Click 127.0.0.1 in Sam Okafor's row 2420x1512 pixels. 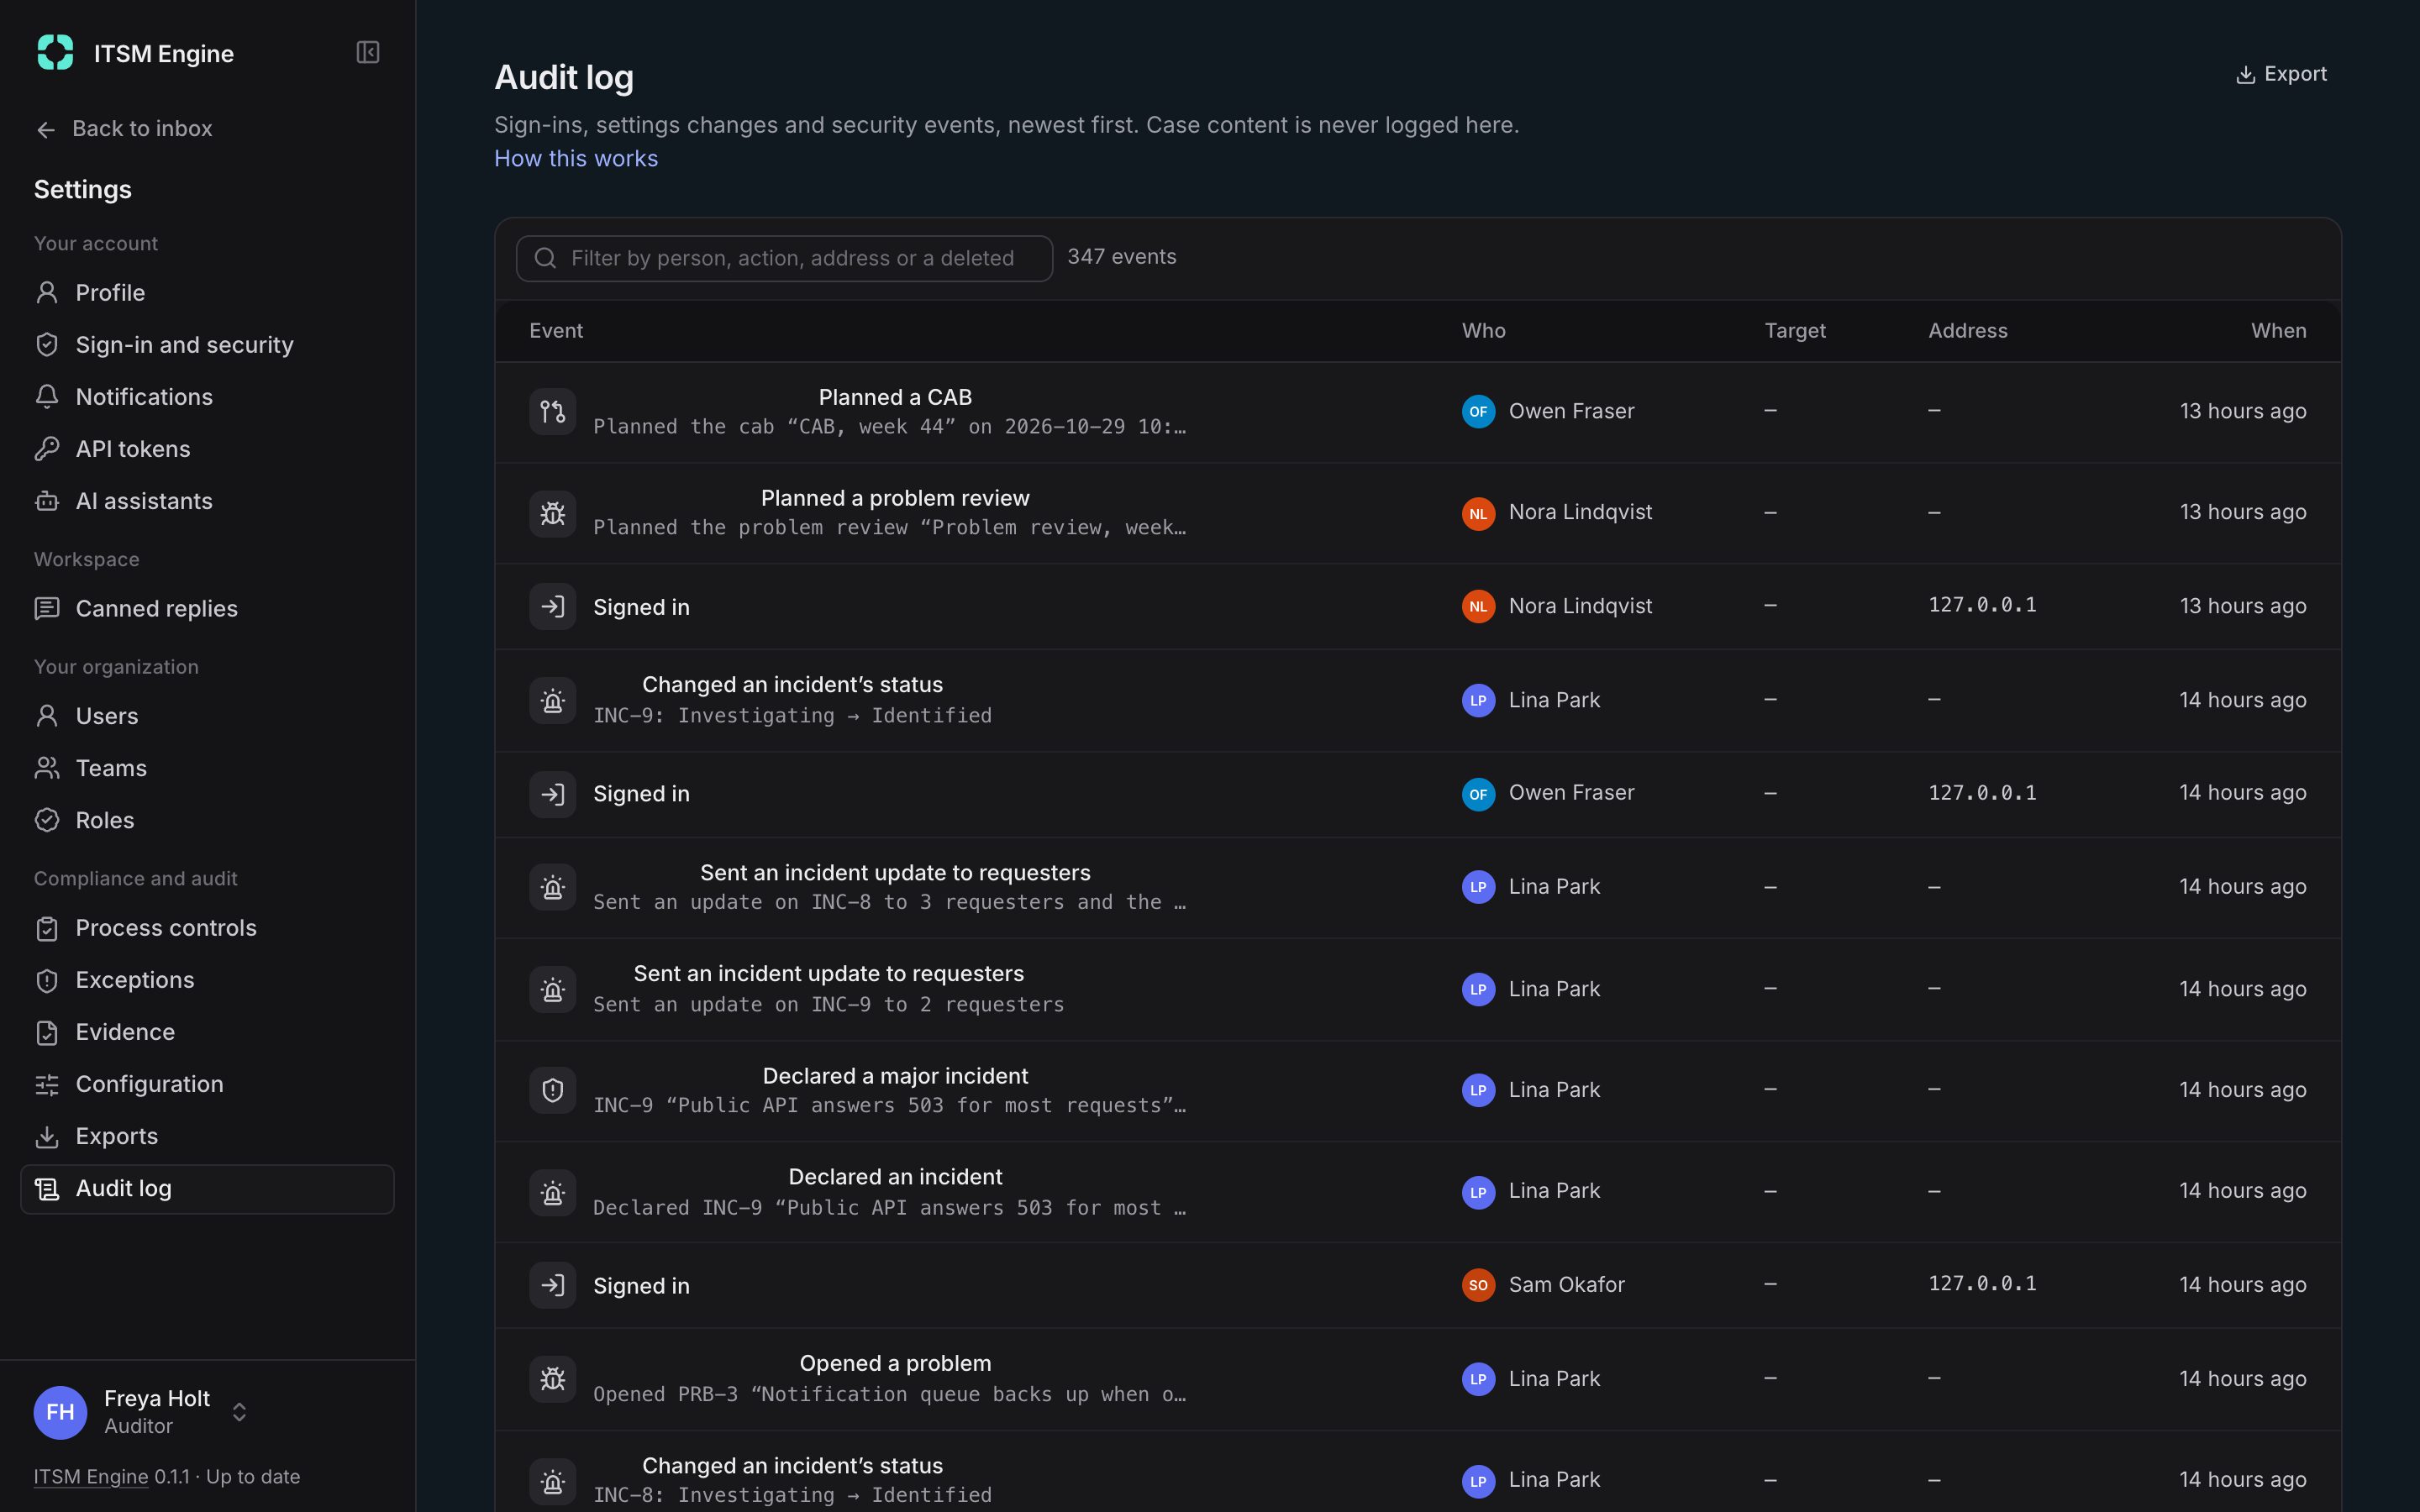(x=1982, y=1284)
